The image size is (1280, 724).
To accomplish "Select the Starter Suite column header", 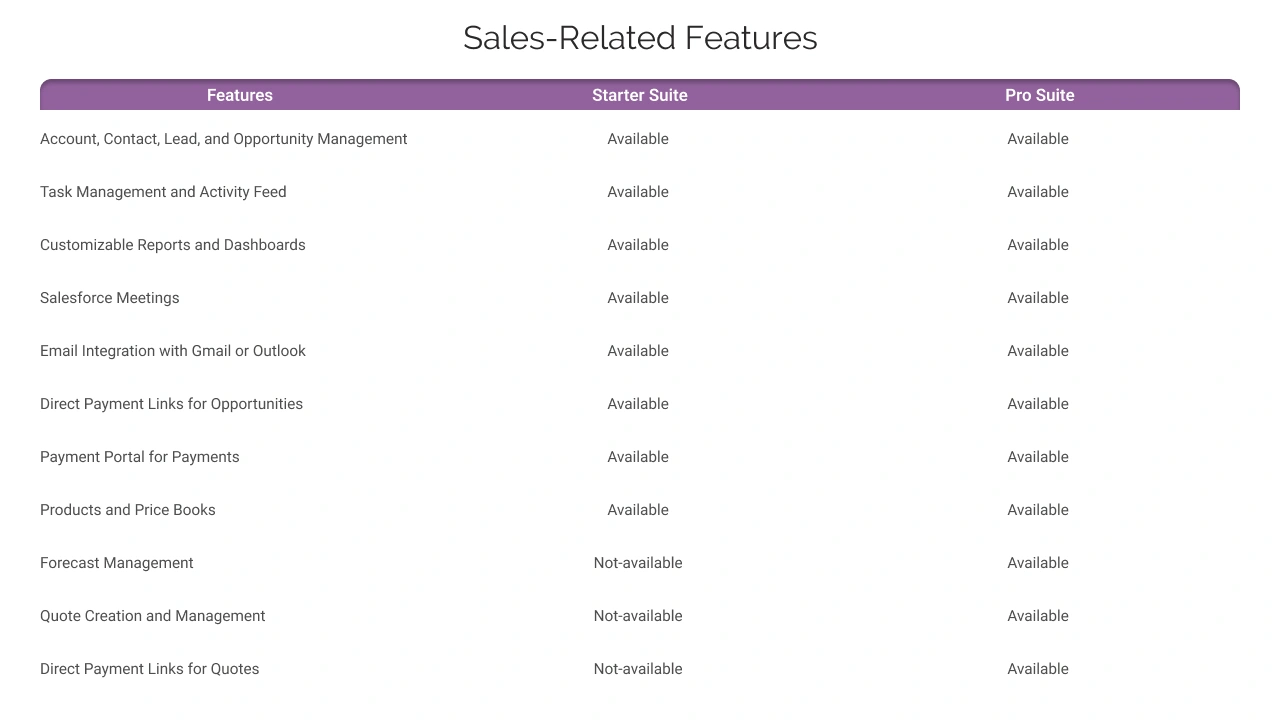I will (639, 95).
